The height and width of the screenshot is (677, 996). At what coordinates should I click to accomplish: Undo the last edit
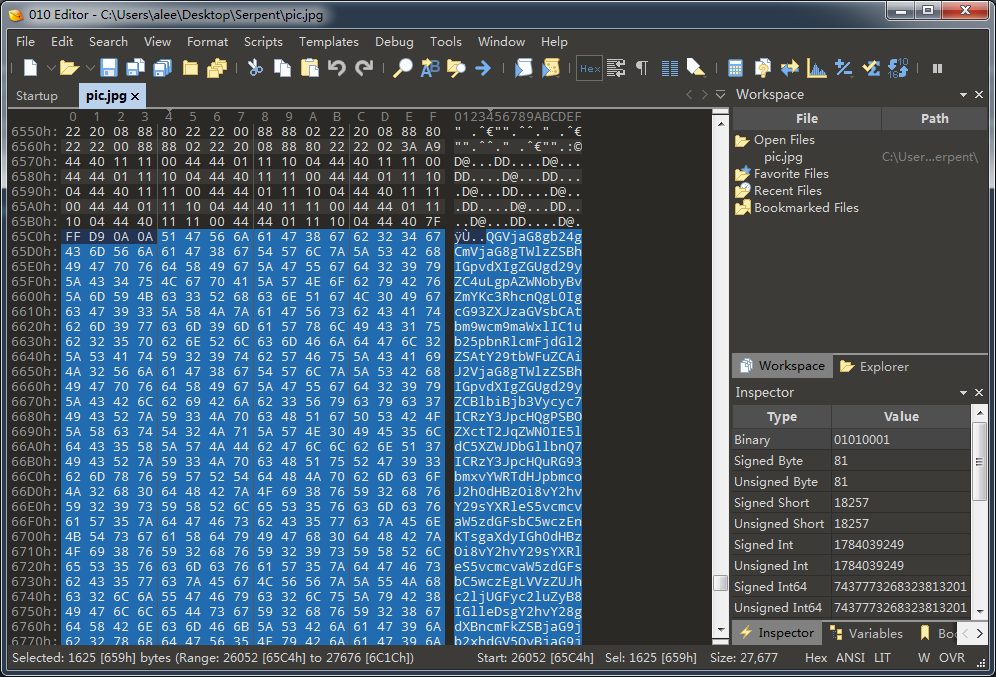(x=337, y=68)
